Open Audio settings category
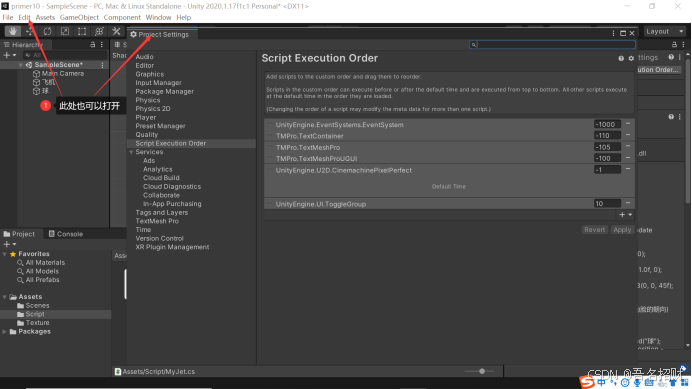692x389 pixels. coord(144,57)
